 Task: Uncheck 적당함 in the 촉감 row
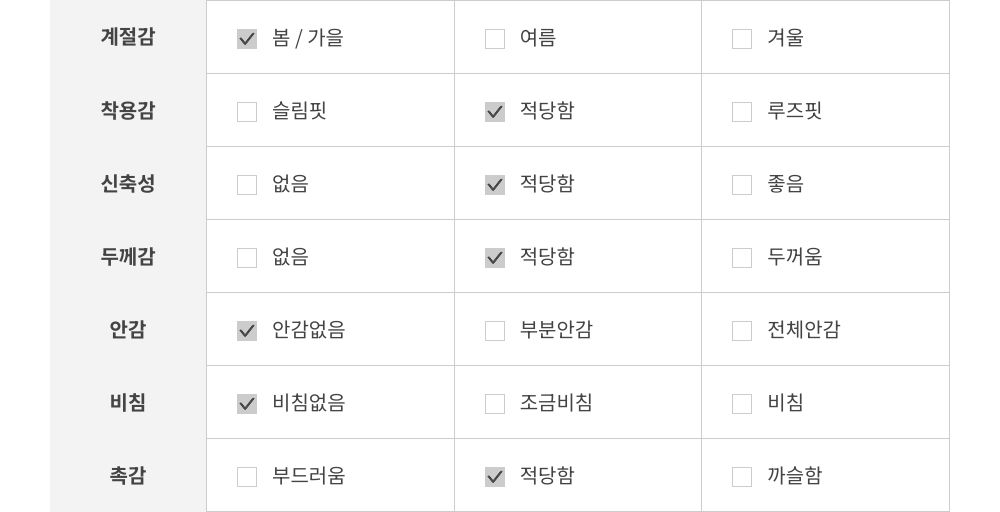(495, 477)
